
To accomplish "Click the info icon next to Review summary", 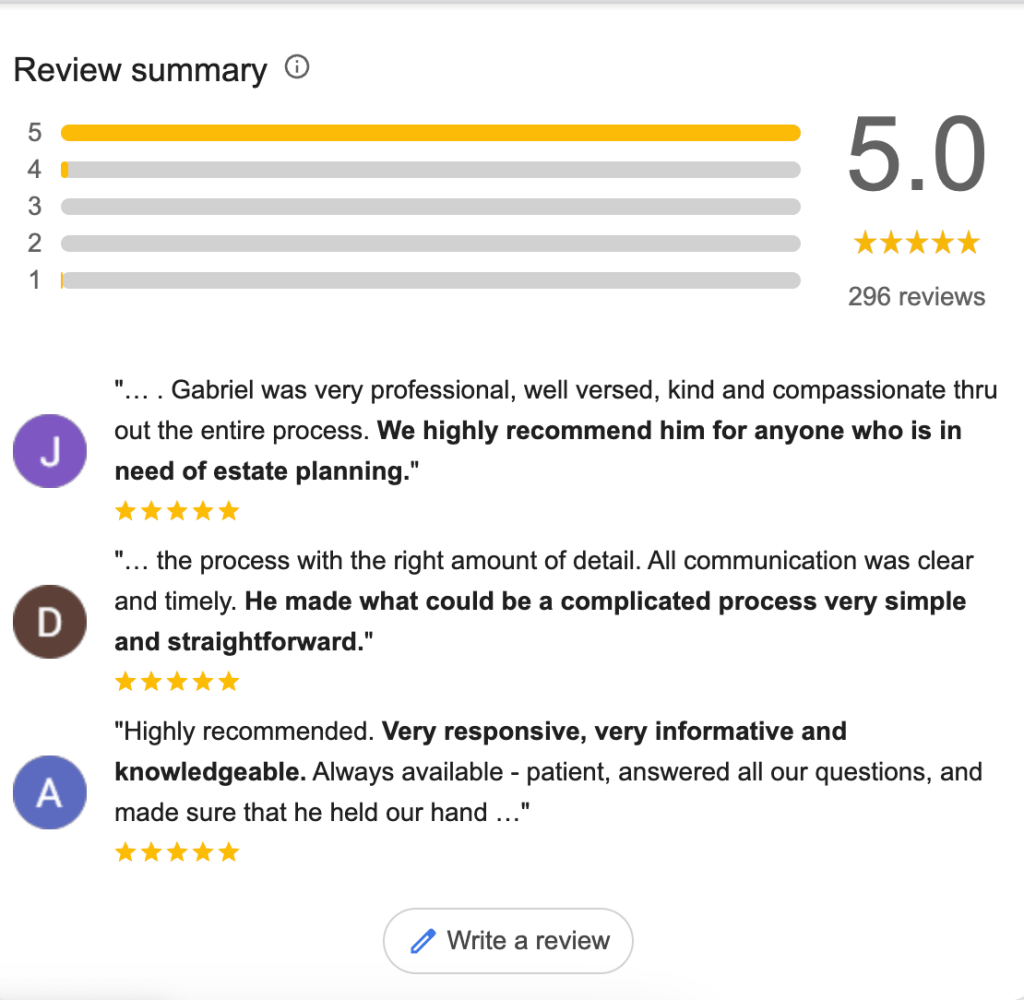I will point(295,68).
